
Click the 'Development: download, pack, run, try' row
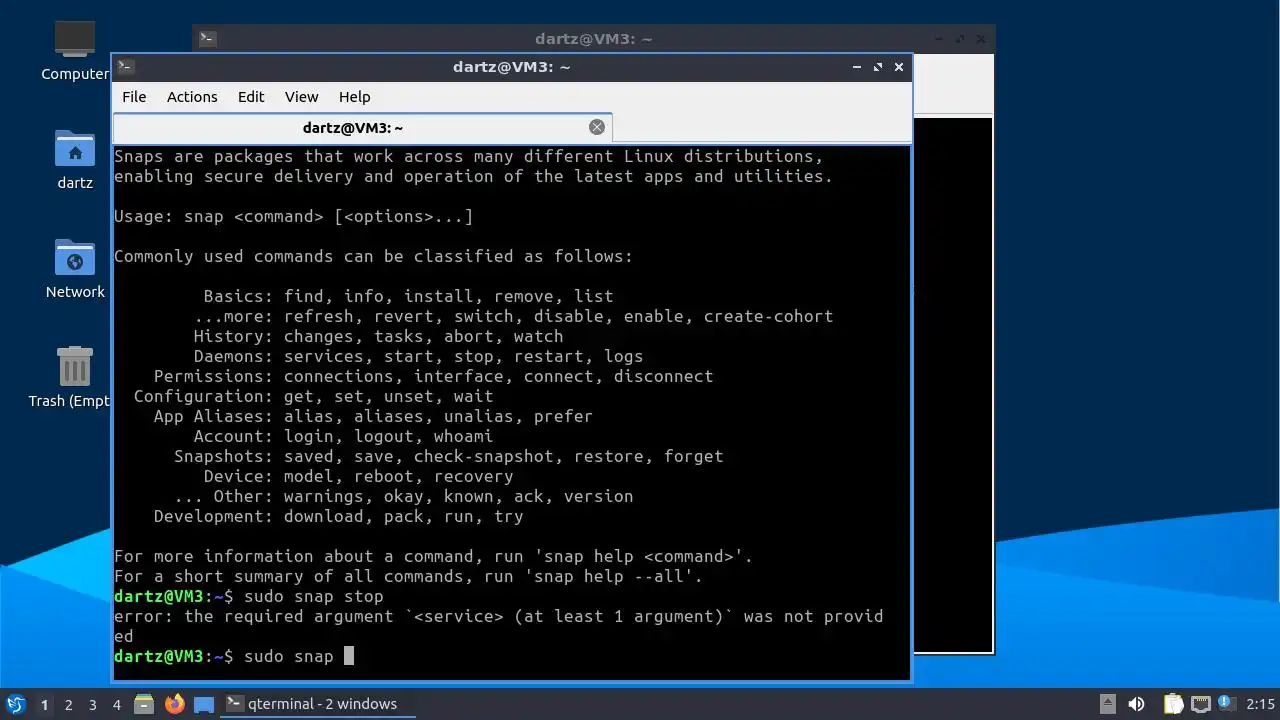point(338,516)
